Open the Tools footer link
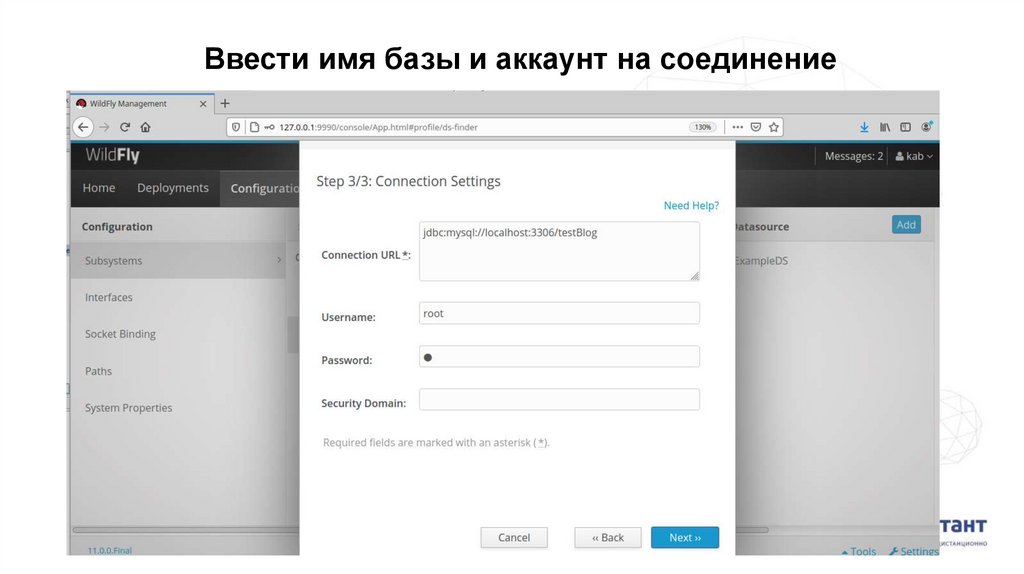 (x=859, y=551)
